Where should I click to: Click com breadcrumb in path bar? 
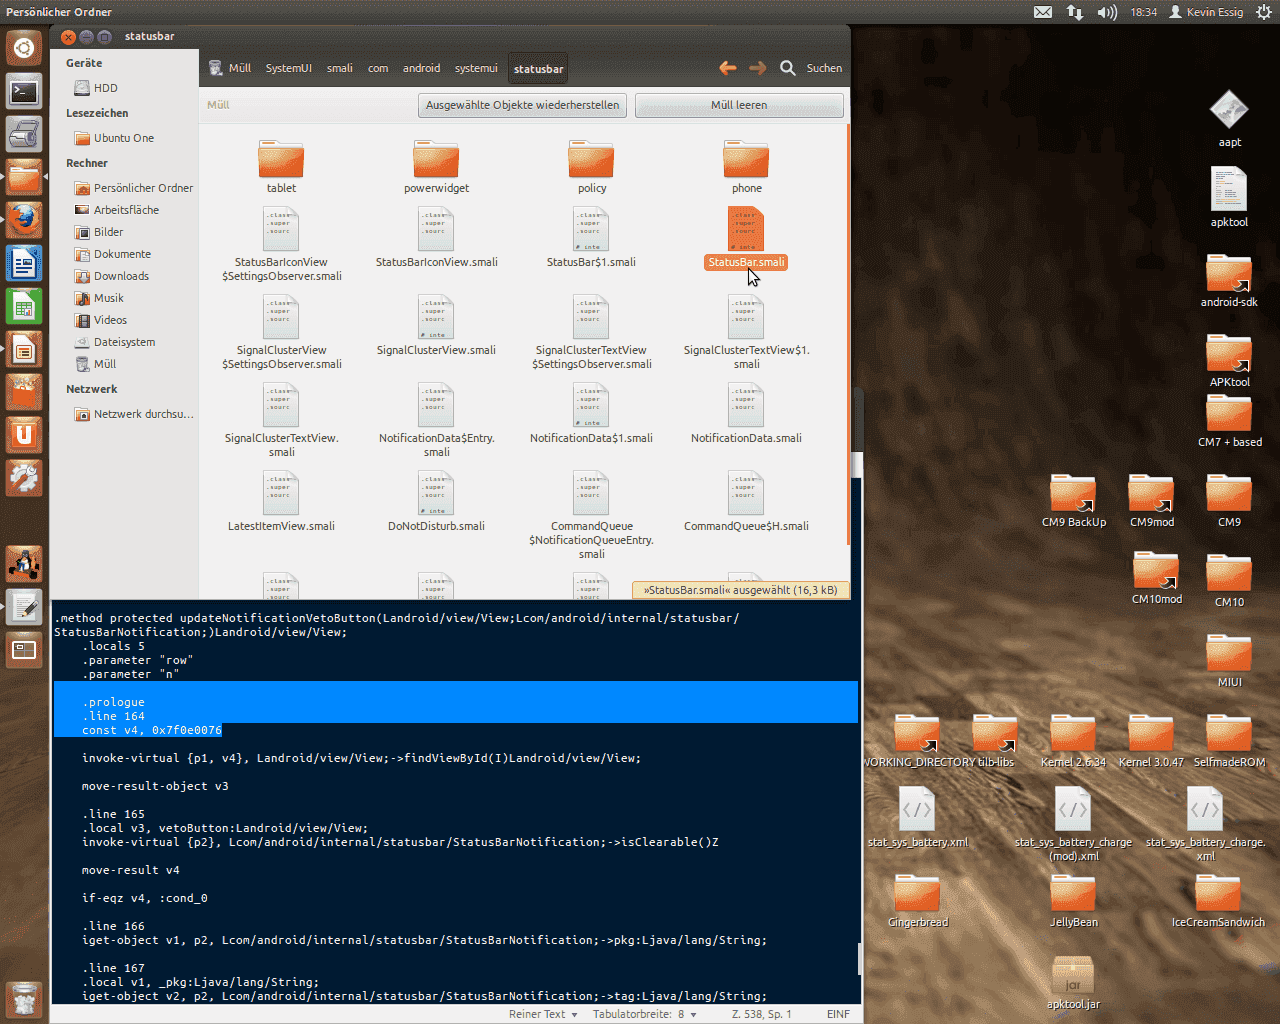point(378,68)
